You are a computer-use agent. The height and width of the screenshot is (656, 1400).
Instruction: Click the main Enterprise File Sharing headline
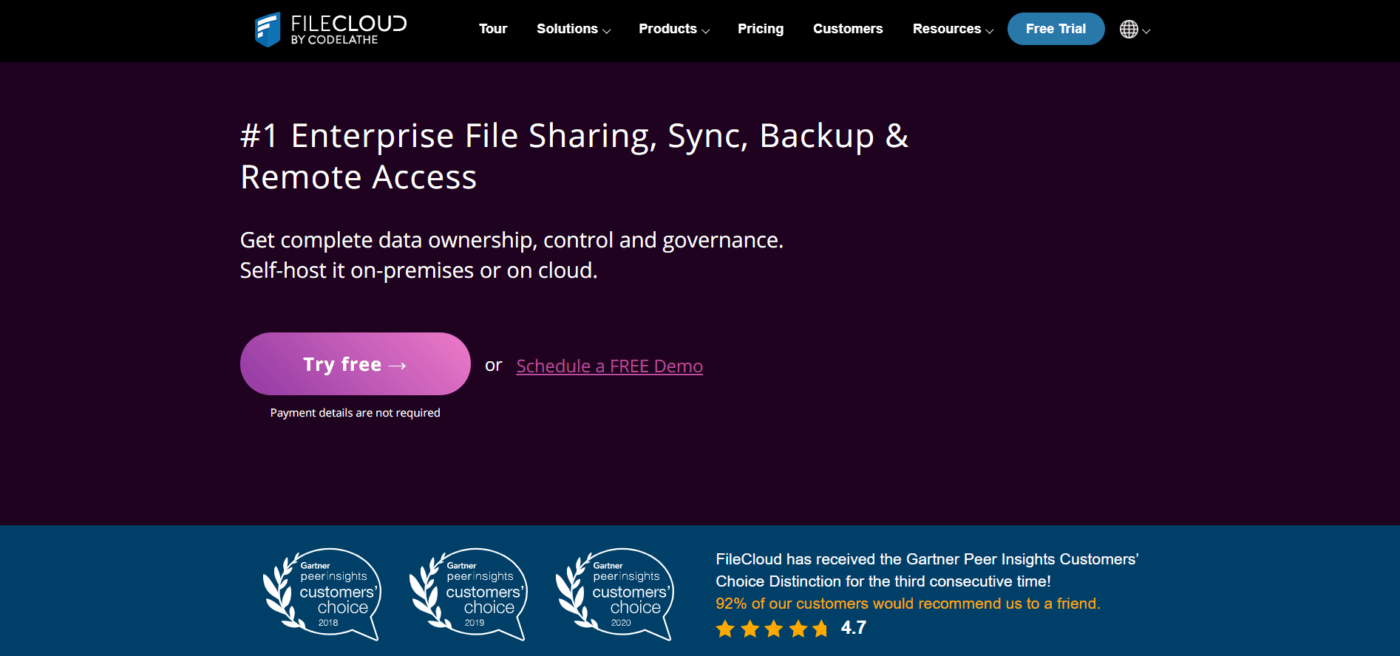pos(574,156)
